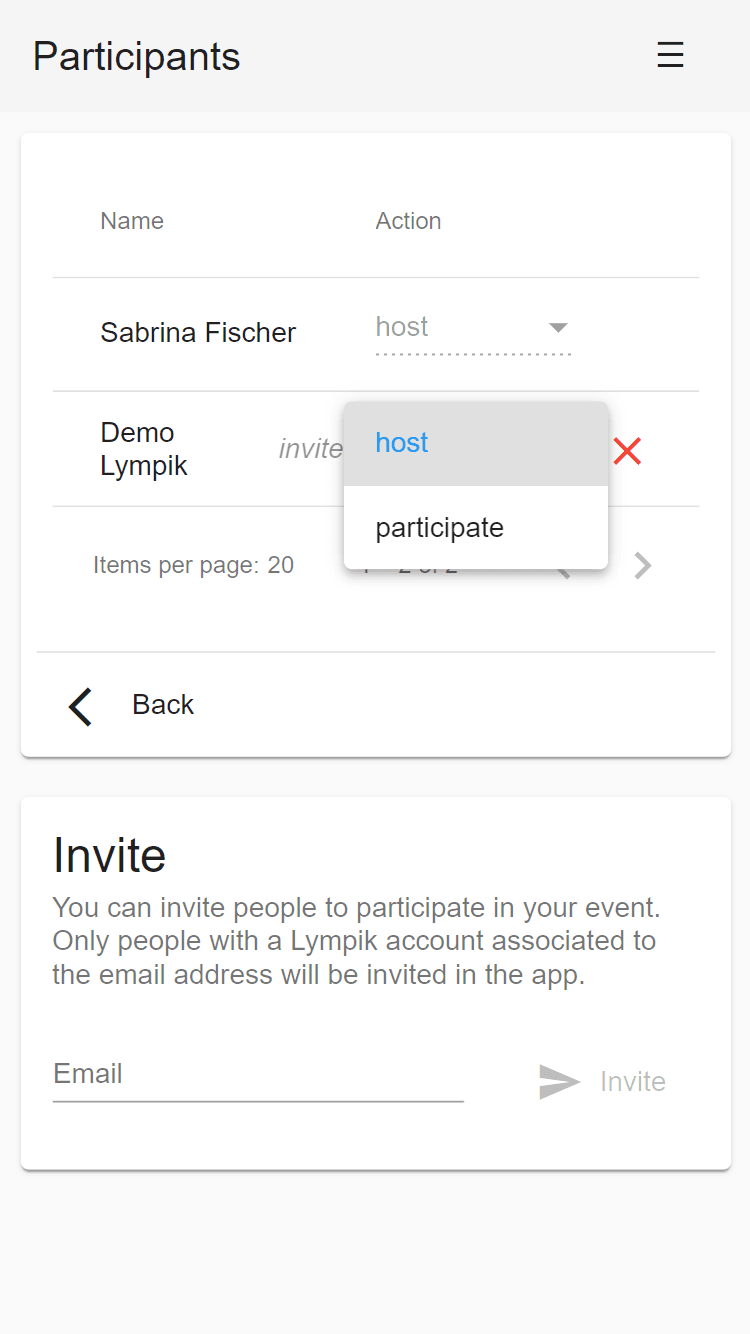Click the Name column header
The height and width of the screenshot is (1334, 750).
click(132, 221)
